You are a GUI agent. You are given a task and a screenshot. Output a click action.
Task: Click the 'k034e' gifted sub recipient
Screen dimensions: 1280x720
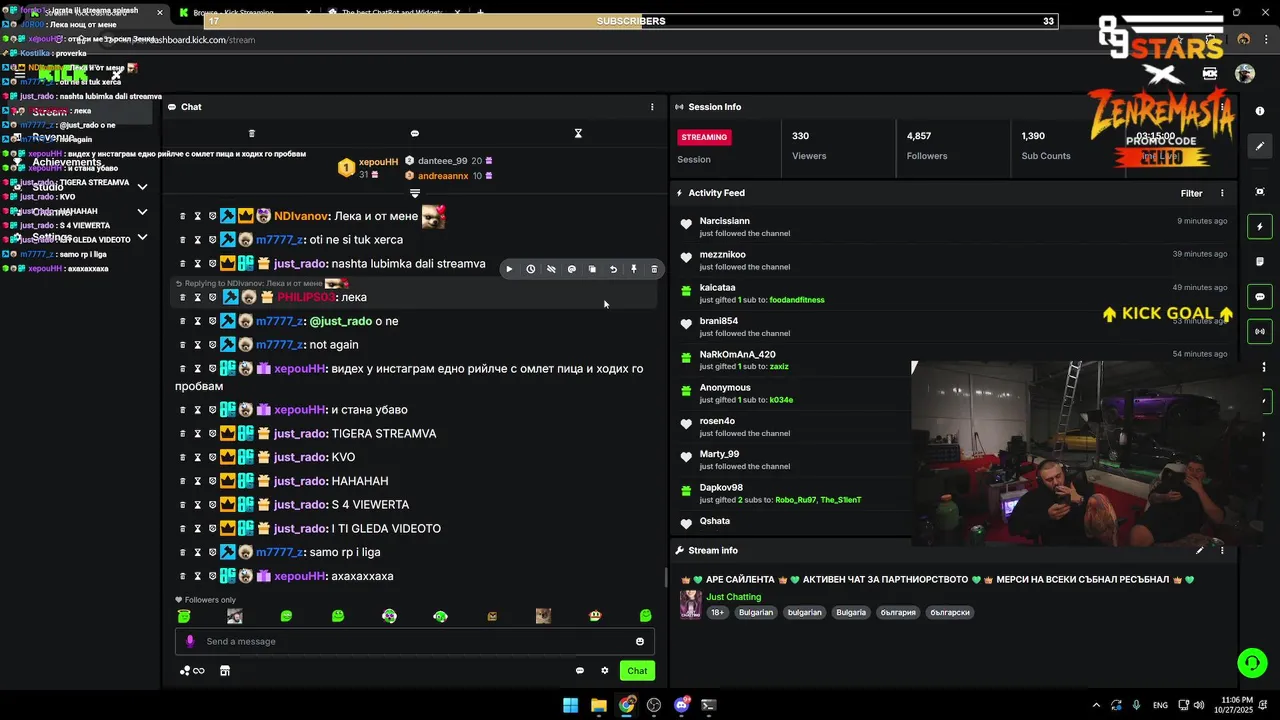pyautogui.click(x=781, y=400)
